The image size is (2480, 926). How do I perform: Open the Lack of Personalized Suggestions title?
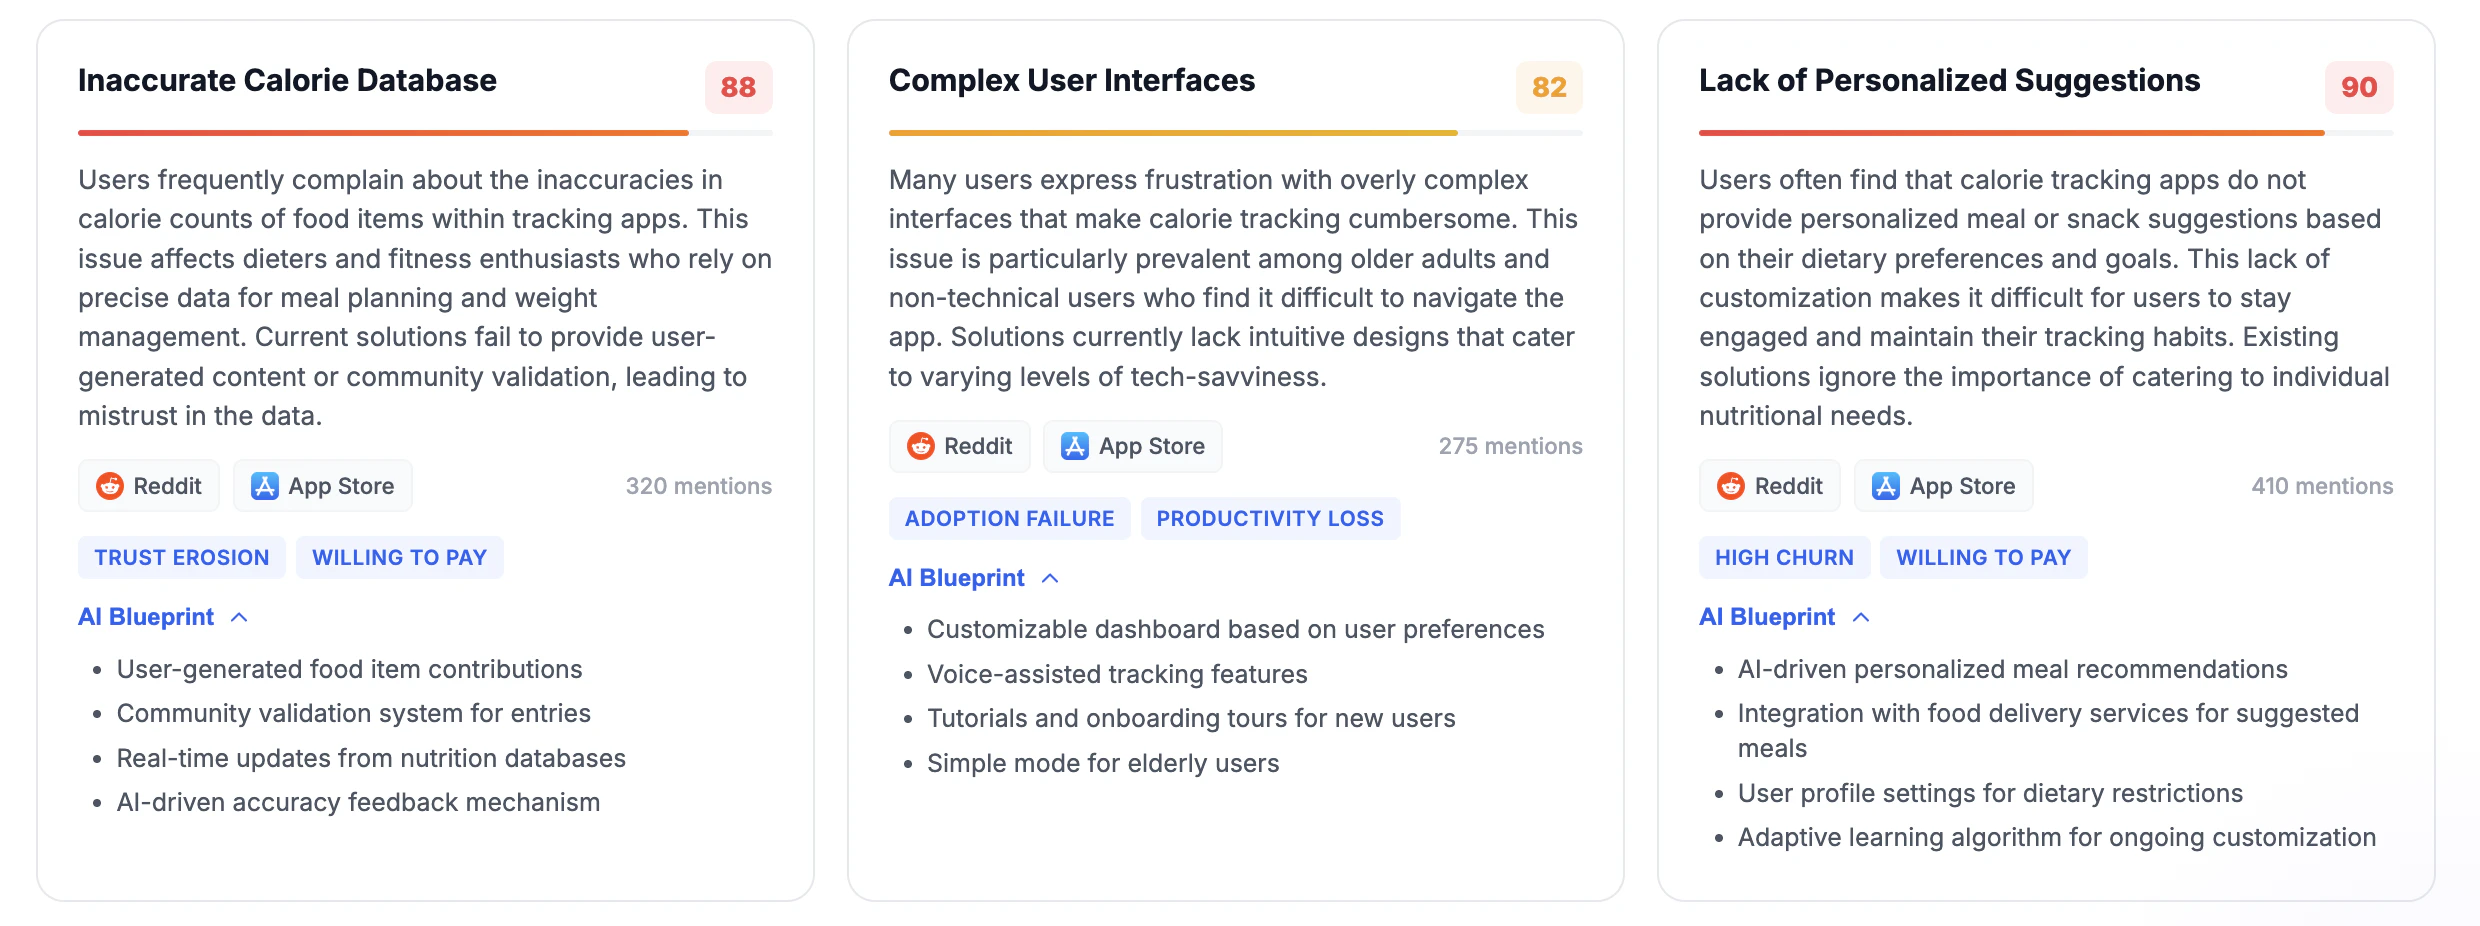click(x=1949, y=80)
